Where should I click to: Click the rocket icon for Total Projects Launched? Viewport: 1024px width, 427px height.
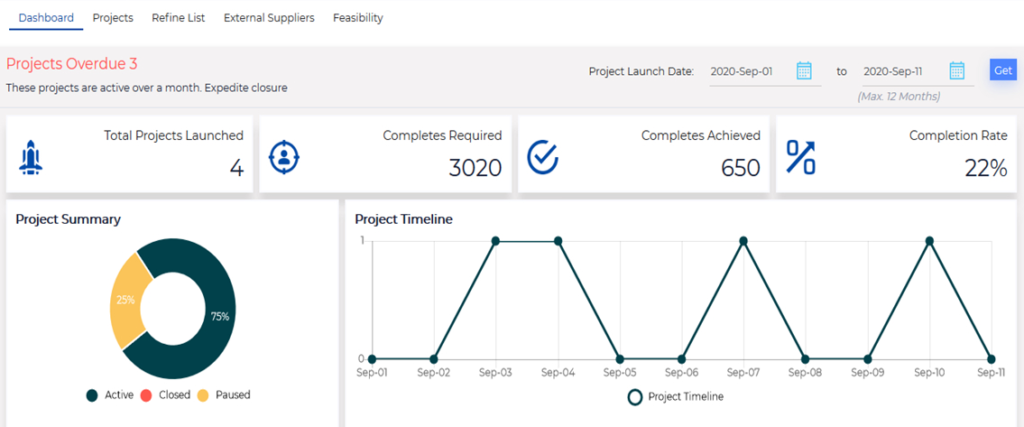30,157
